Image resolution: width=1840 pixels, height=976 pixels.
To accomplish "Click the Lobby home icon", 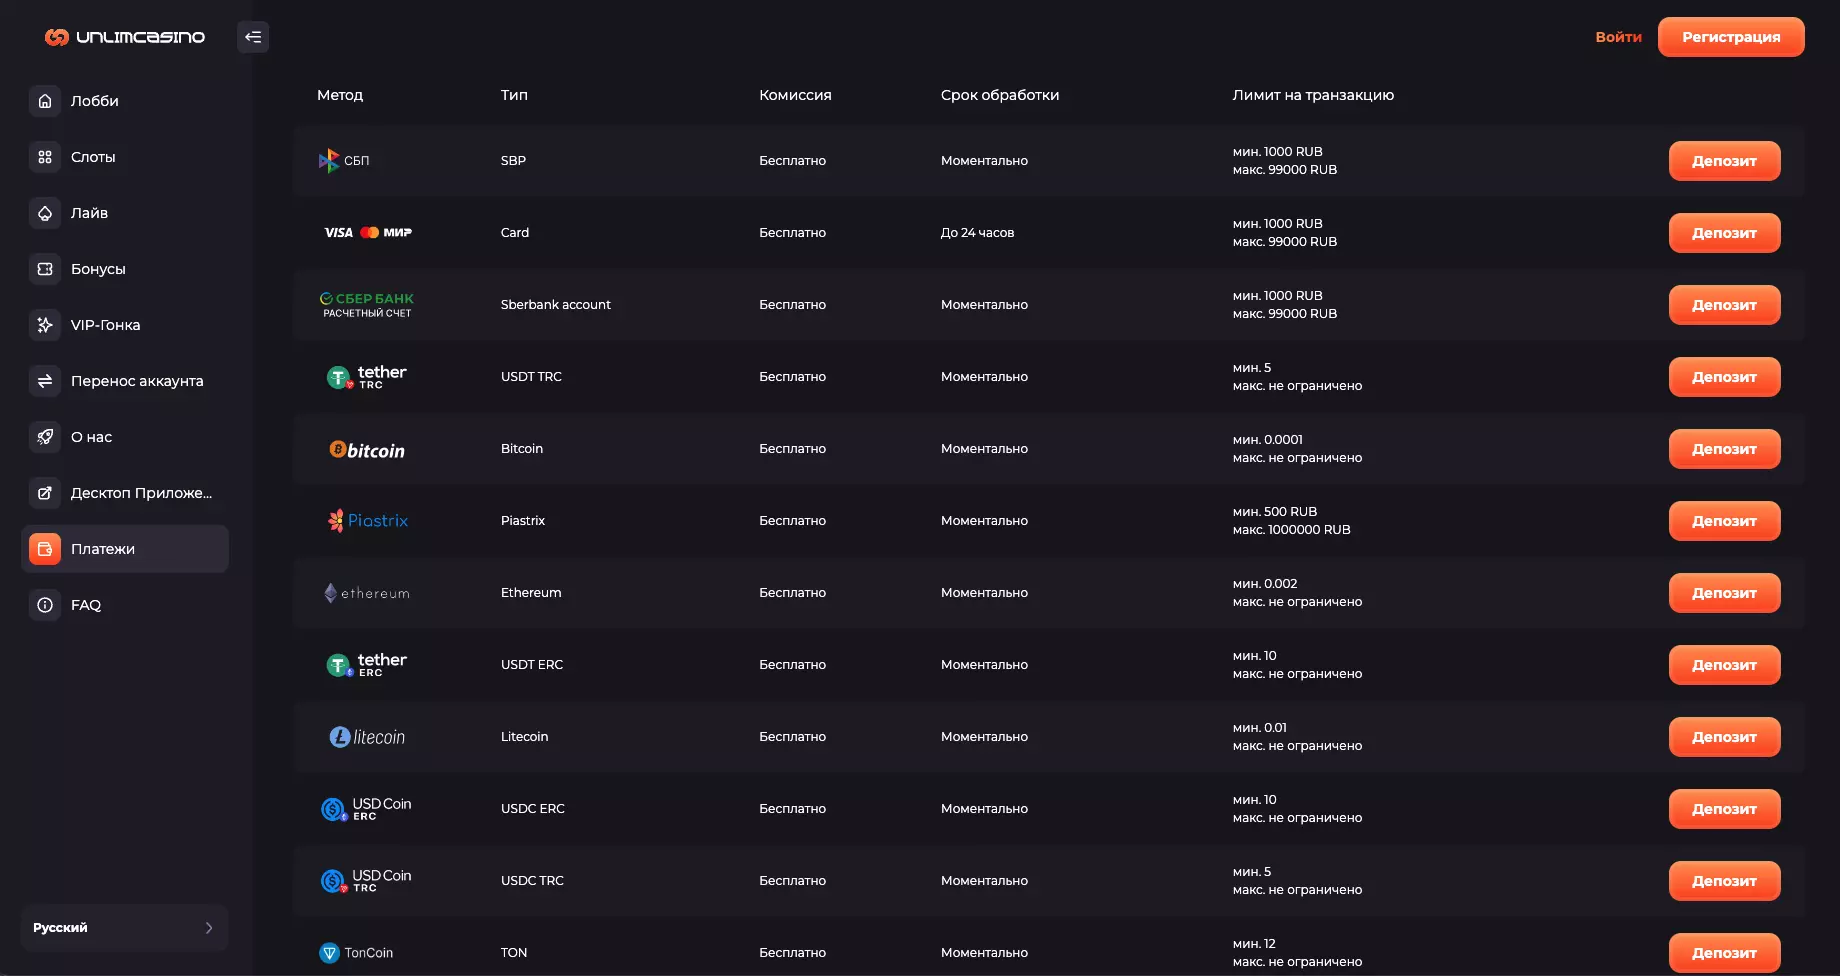I will 45,101.
